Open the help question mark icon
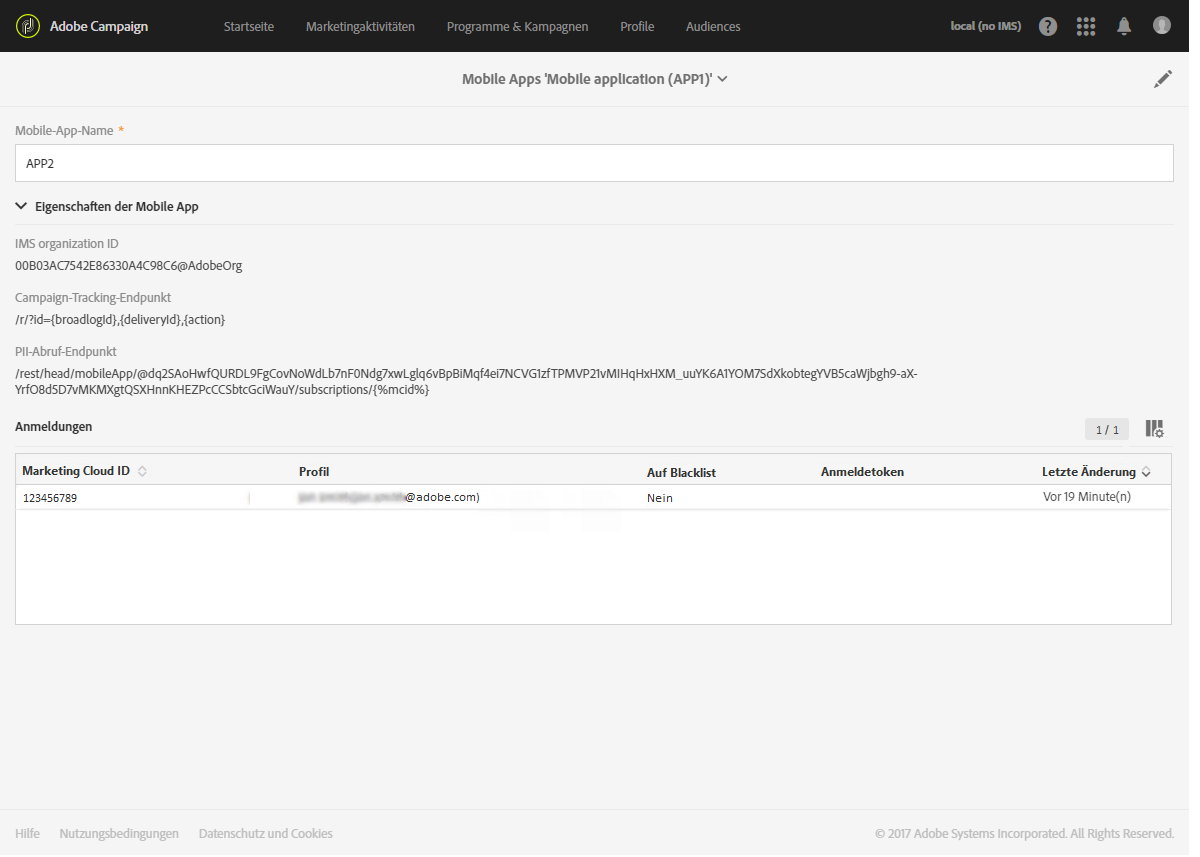 (x=1048, y=27)
